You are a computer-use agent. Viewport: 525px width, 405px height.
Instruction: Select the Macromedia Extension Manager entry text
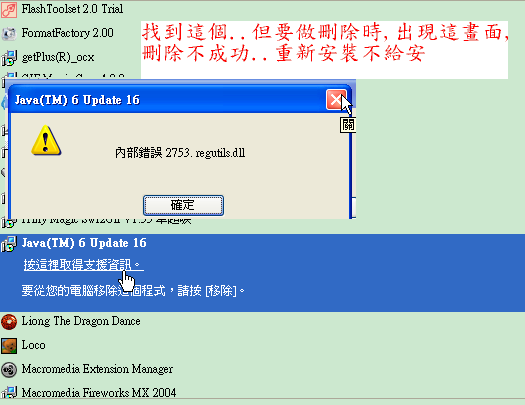(97, 369)
